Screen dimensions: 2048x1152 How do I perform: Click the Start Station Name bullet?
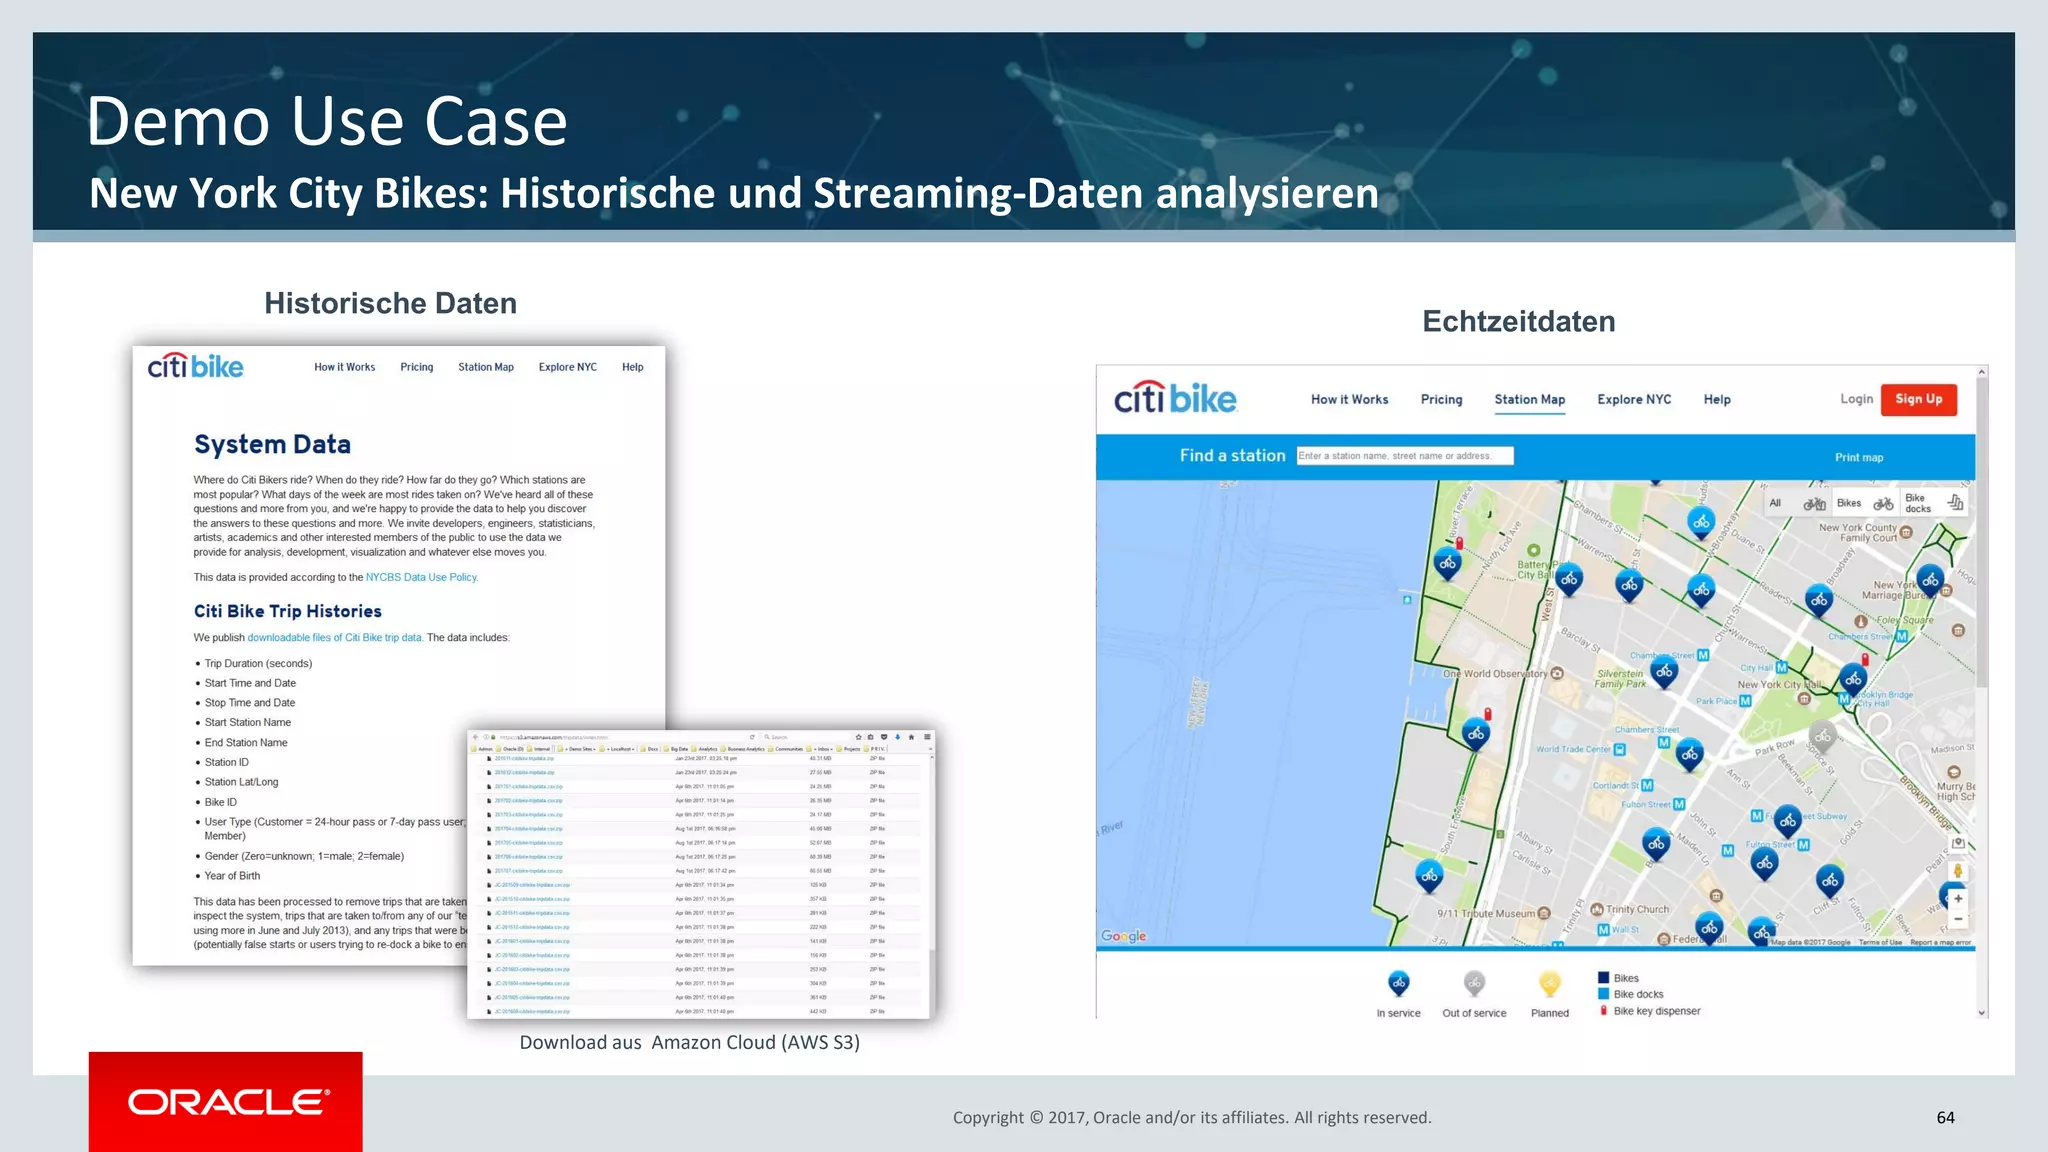click(x=248, y=722)
